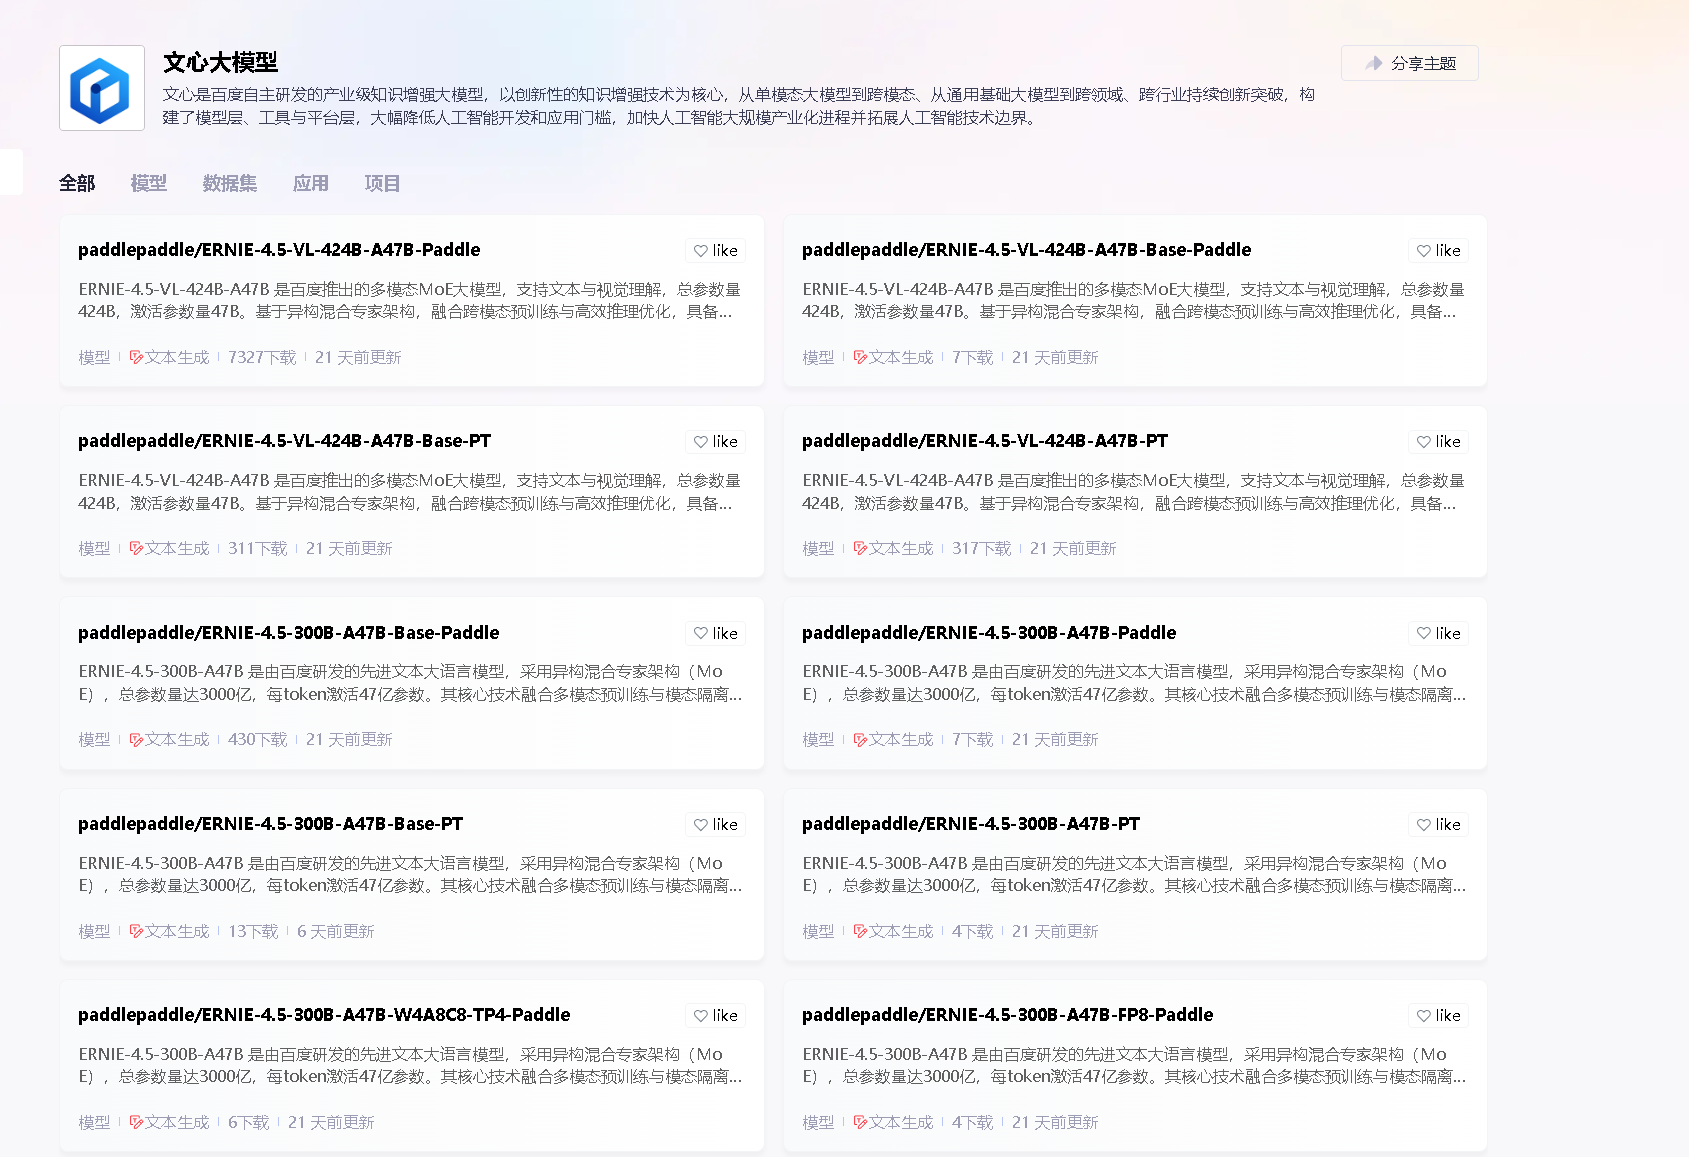
Task: Click the description text of ERNIE-4.5-VL-424B-A47B-Paddle card
Action: tap(410, 300)
